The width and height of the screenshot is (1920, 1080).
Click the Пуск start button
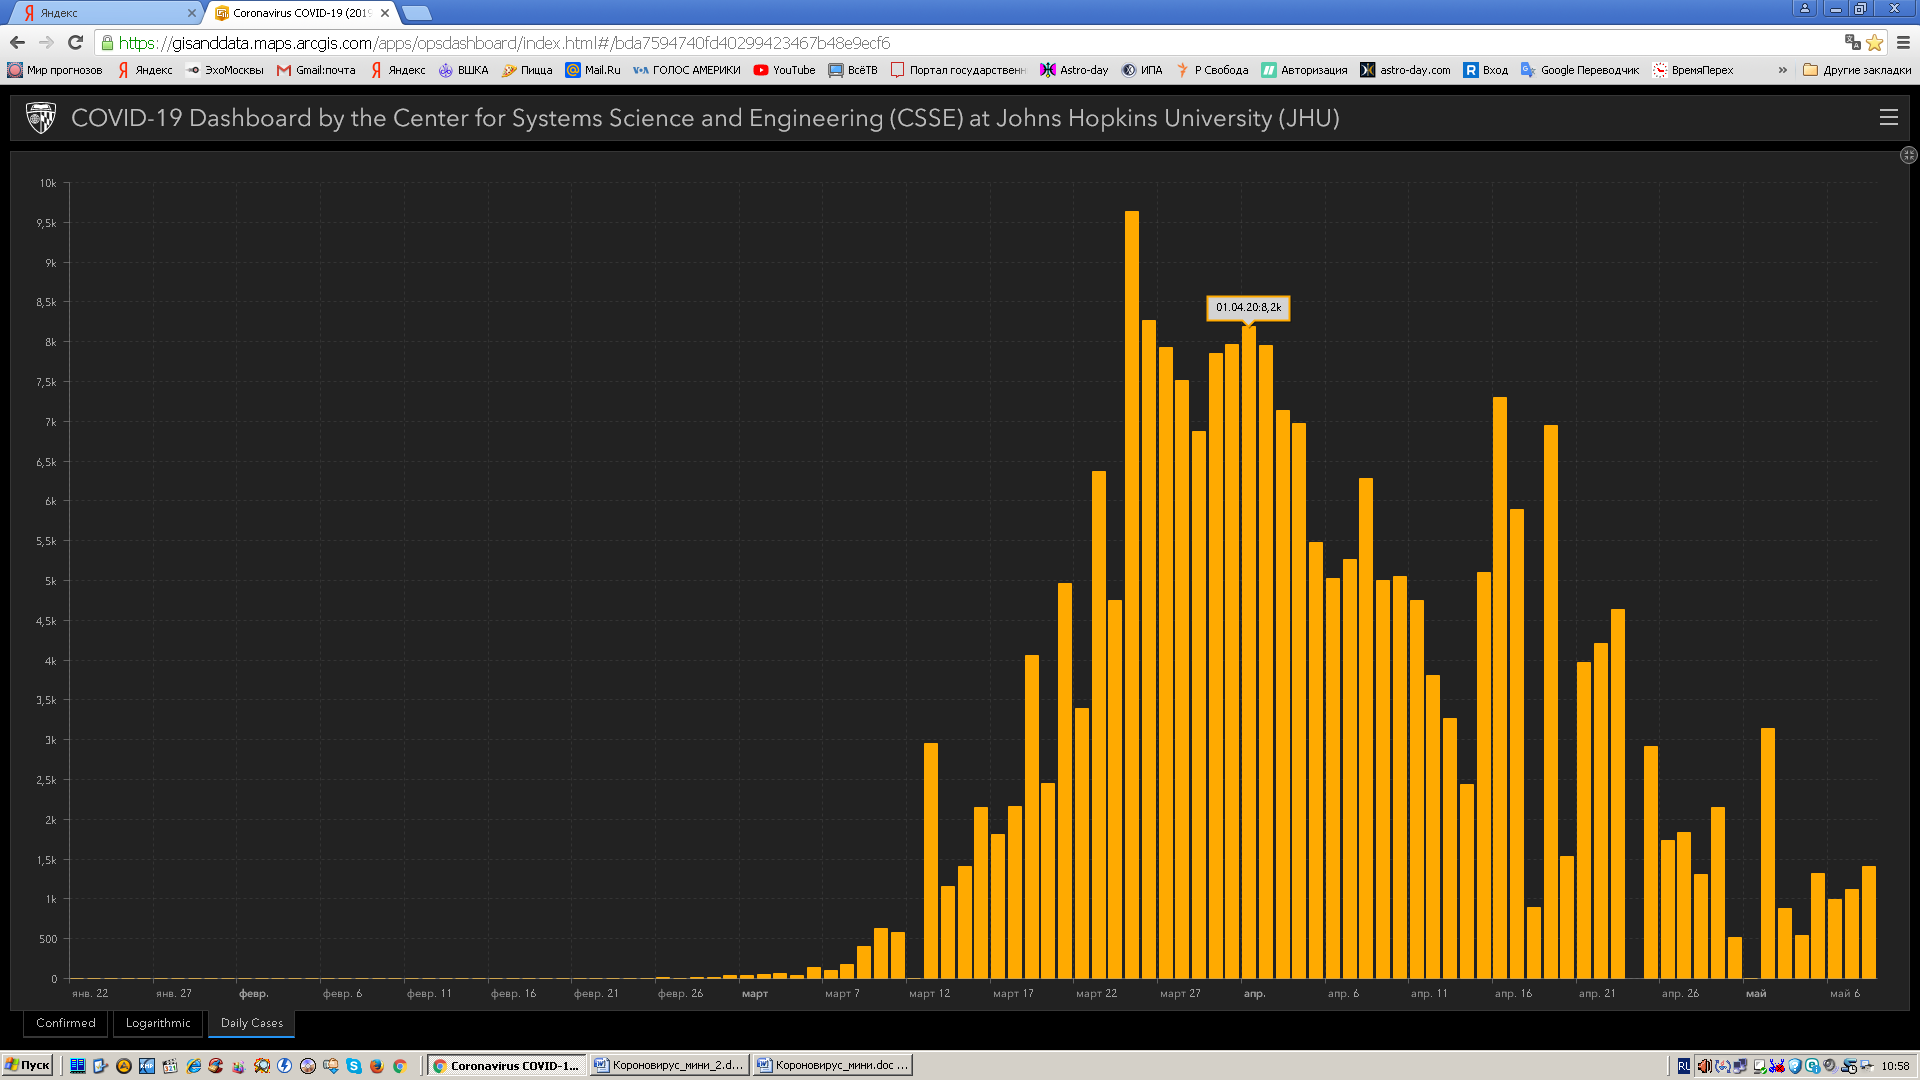27,1065
